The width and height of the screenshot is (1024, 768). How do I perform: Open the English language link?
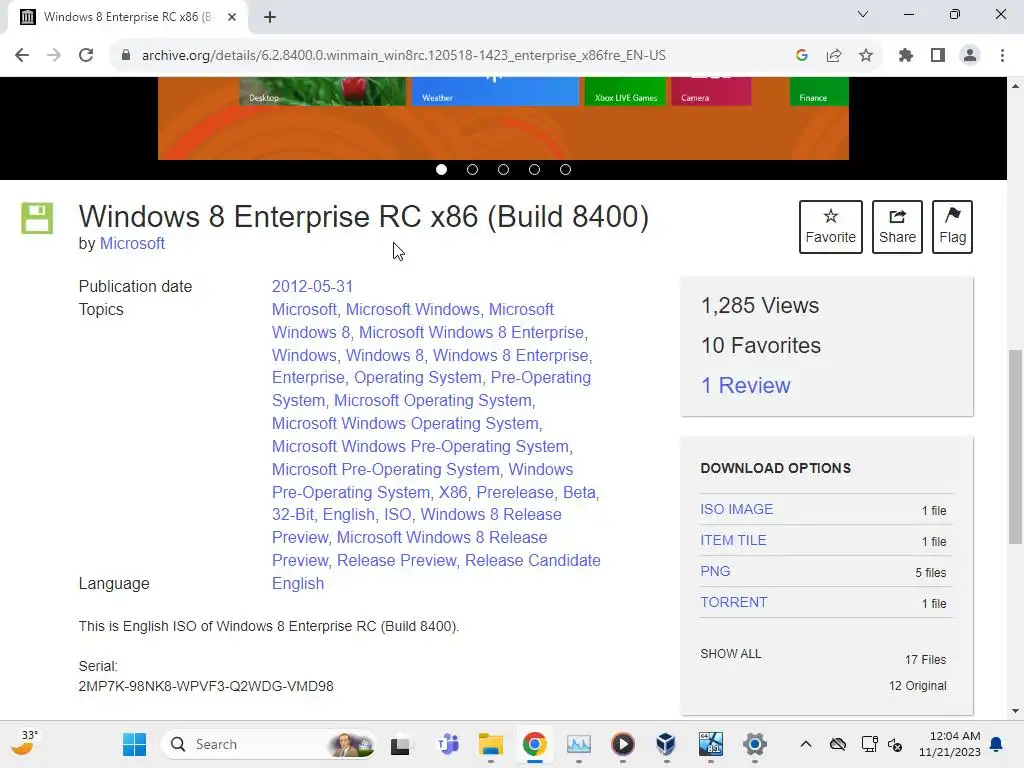[x=298, y=584]
